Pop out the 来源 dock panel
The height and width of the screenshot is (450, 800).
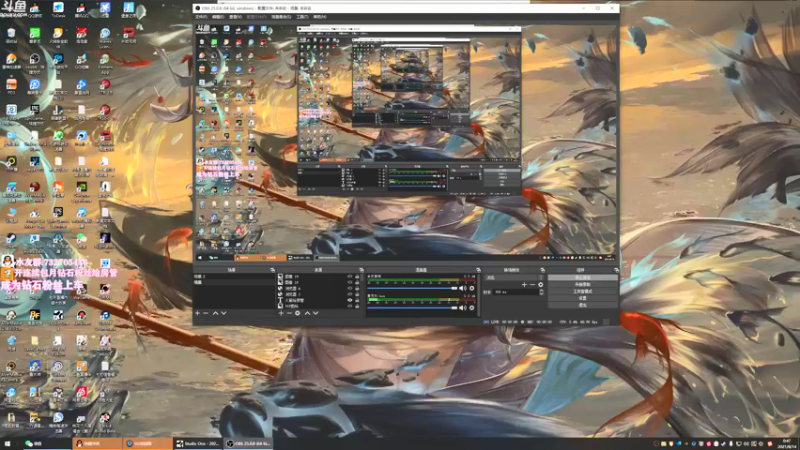tap(362, 270)
